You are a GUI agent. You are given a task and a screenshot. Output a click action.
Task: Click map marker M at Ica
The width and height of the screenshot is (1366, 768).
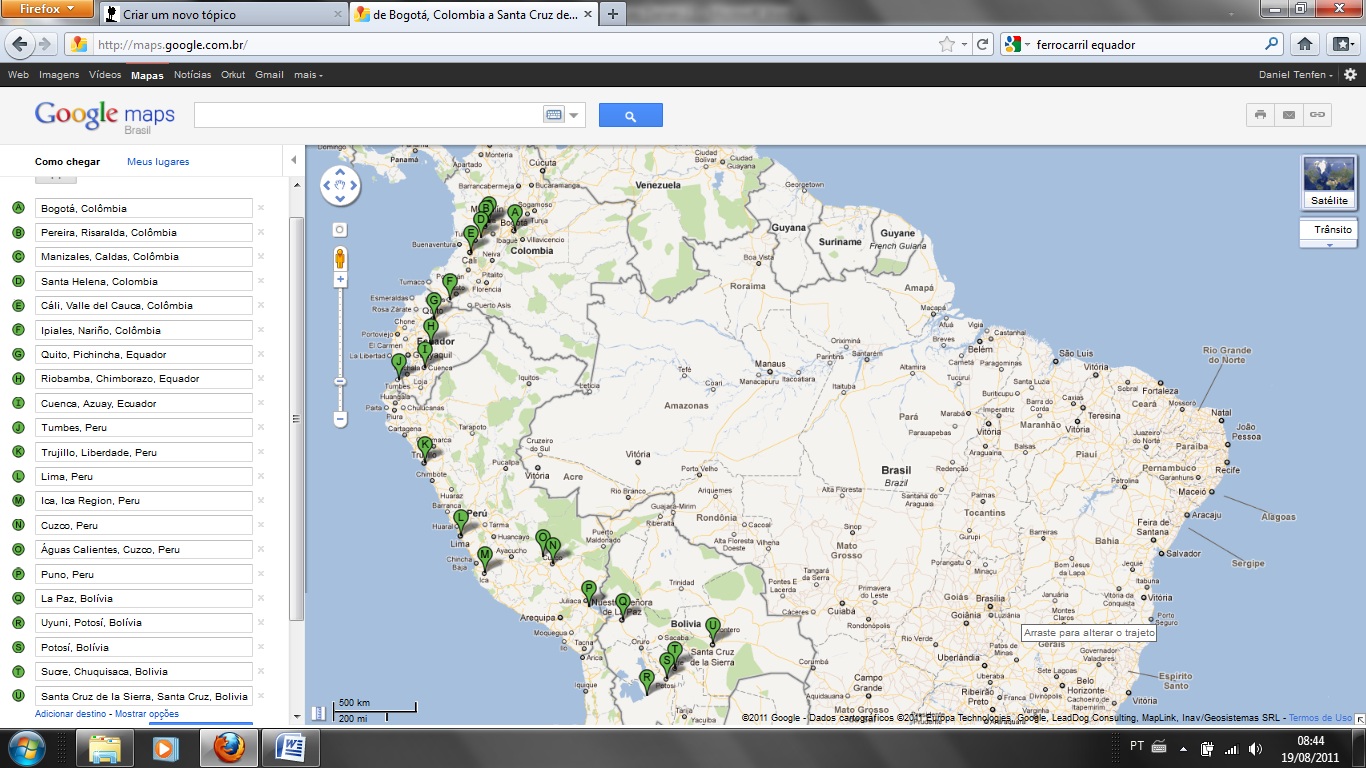point(484,560)
